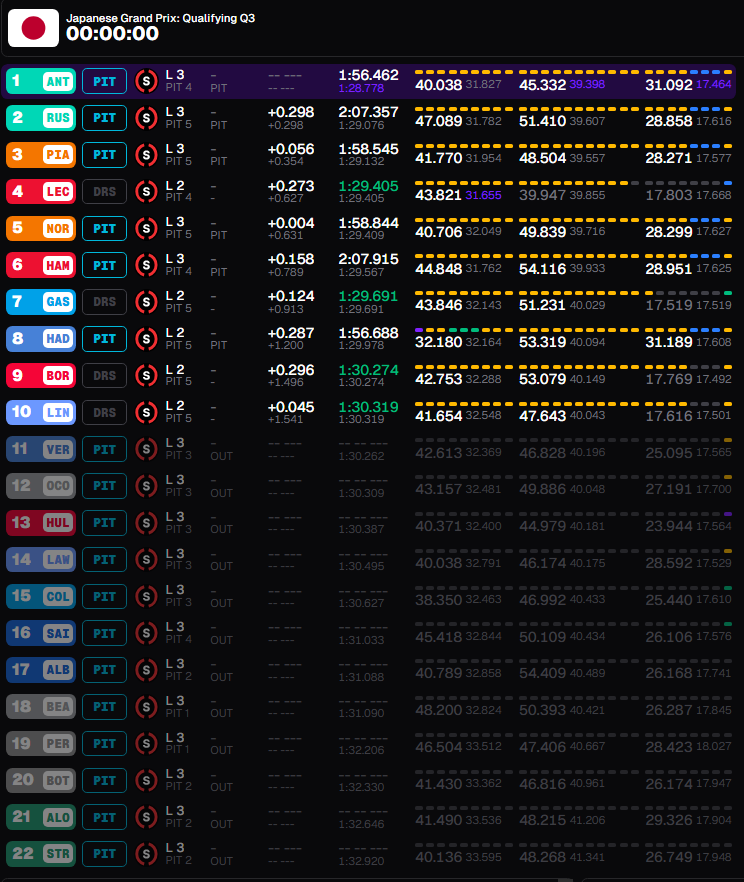Click ANT's purple best lap 1:28.778
Viewport: 744px width, 882px height.
click(x=361, y=88)
